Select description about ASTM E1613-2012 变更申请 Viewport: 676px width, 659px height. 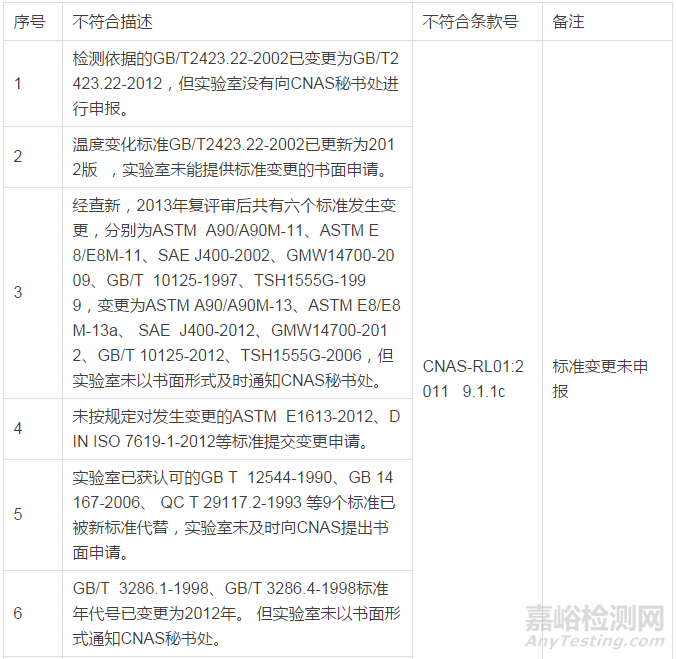[x=235, y=428]
